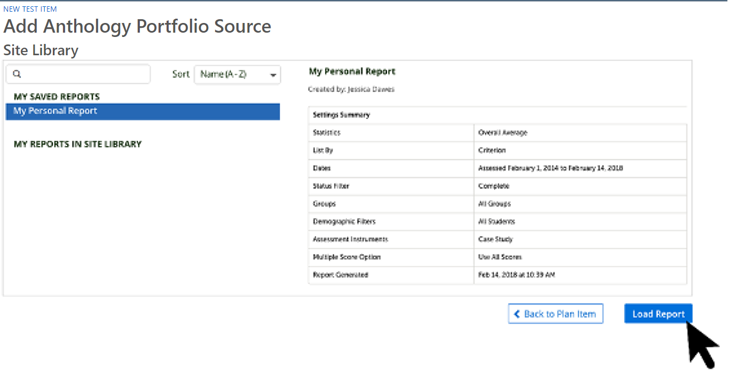Open the Sort Name (A - Z) dropdown
This screenshot has height=374, width=730.
click(x=237, y=75)
